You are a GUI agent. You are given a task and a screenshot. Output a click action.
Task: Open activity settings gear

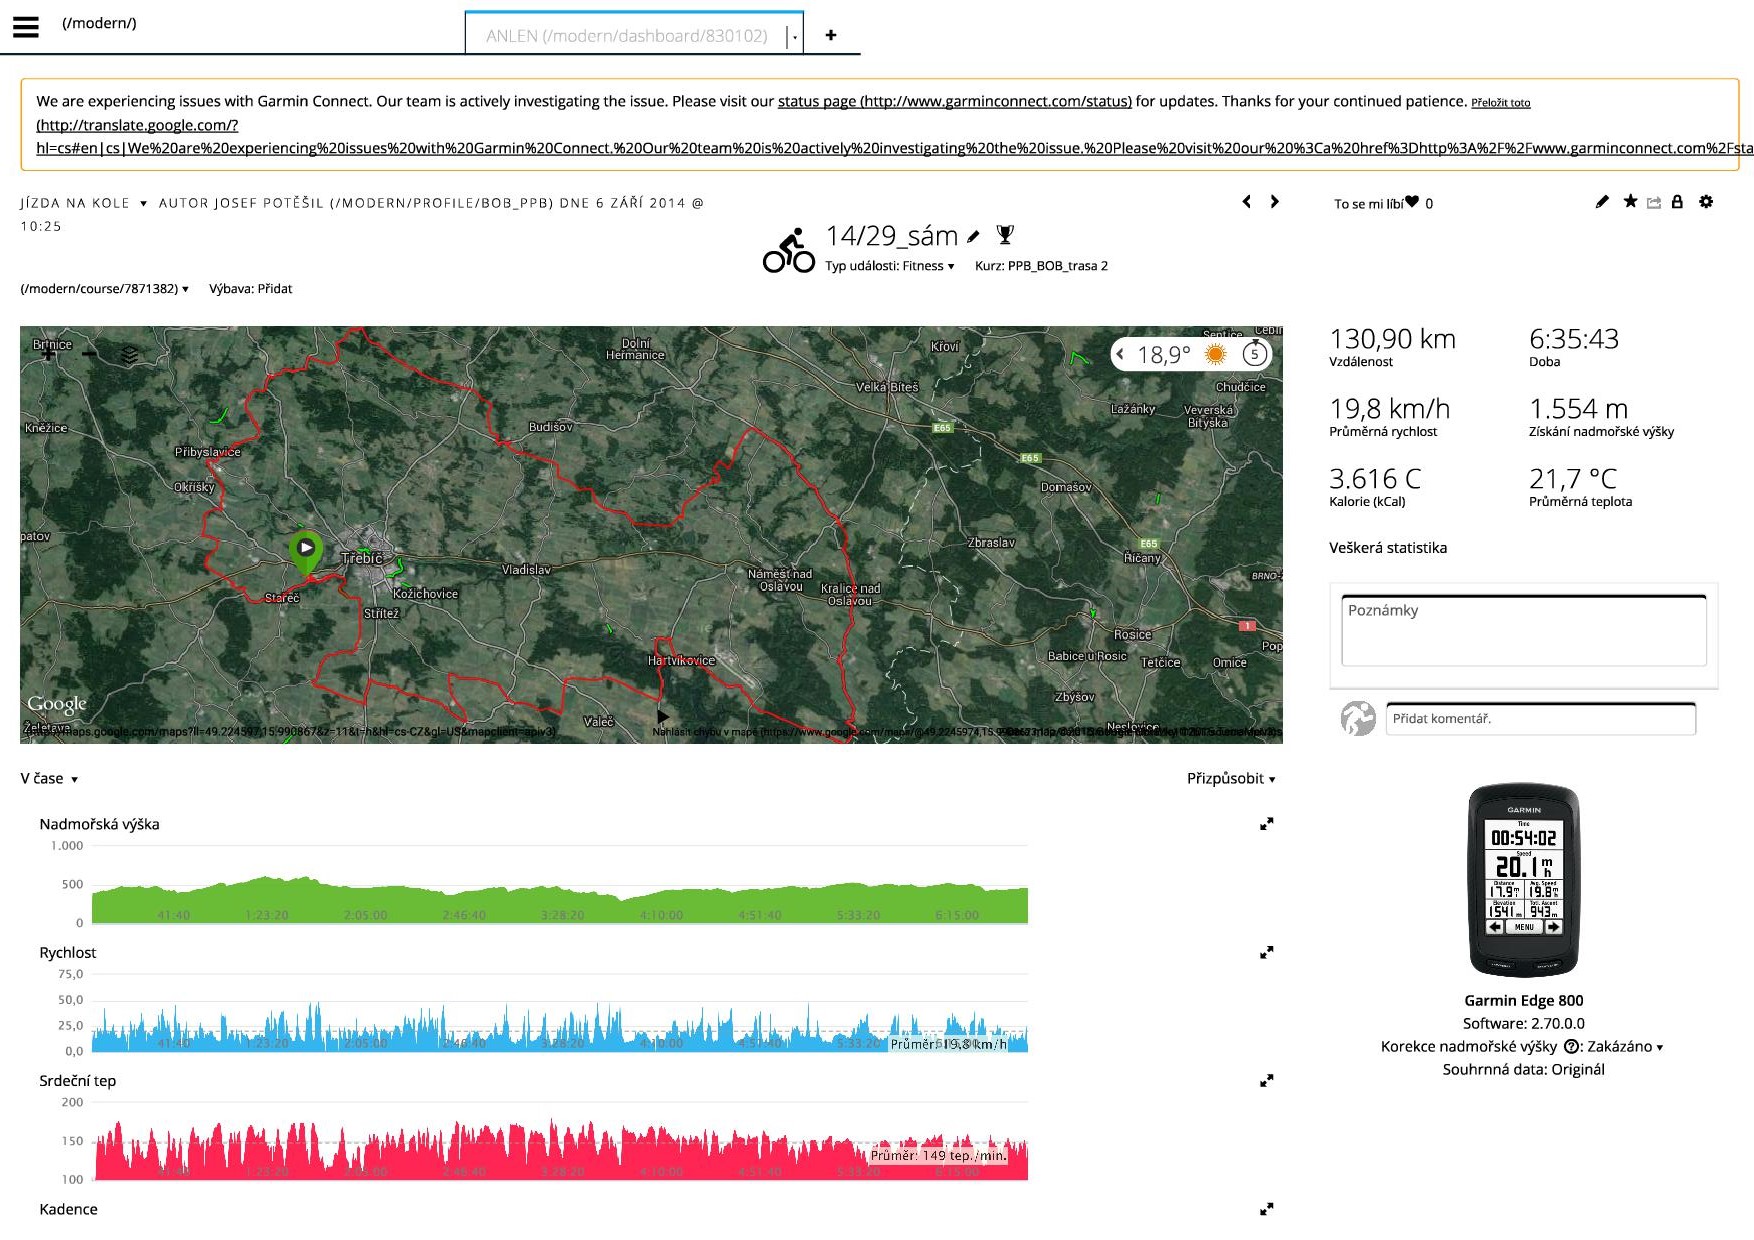1706,202
